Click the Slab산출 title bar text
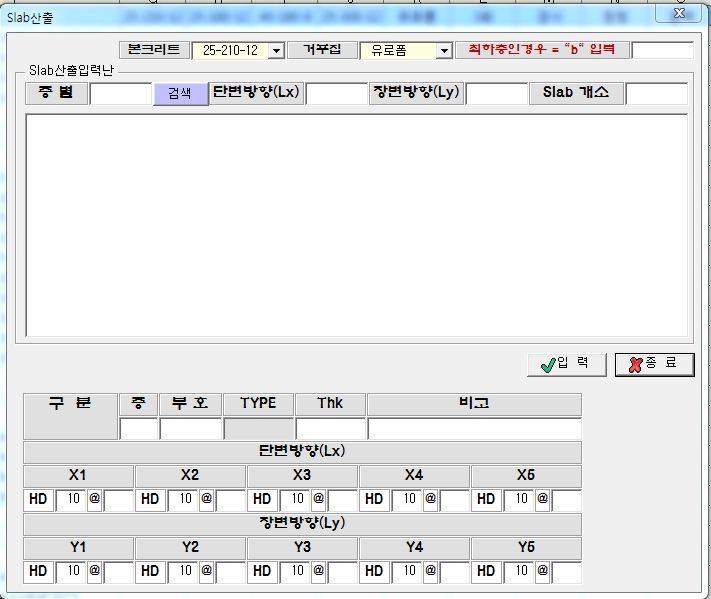 click(x=30, y=18)
